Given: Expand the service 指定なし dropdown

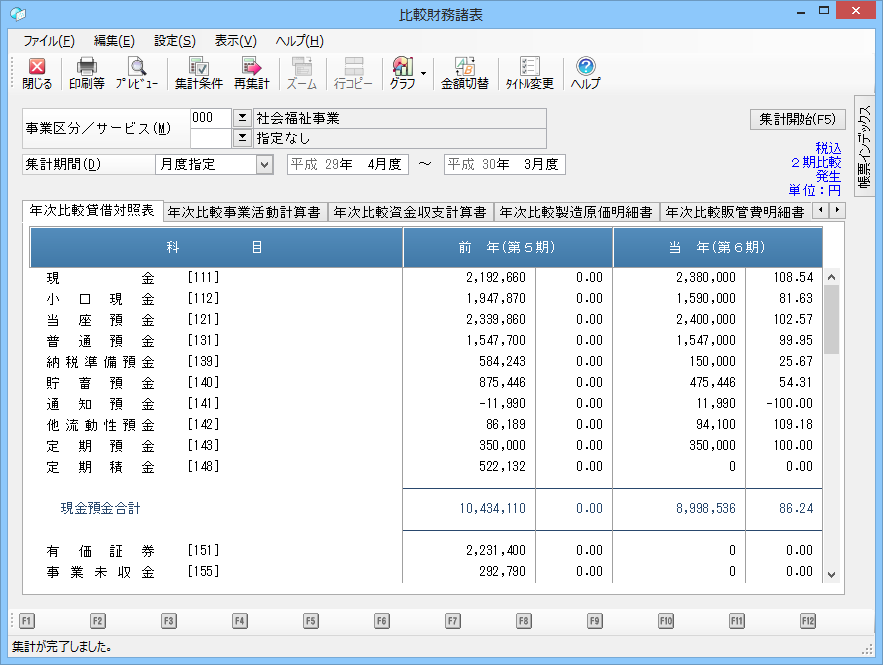Looking at the screenshot, I should [241, 138].
